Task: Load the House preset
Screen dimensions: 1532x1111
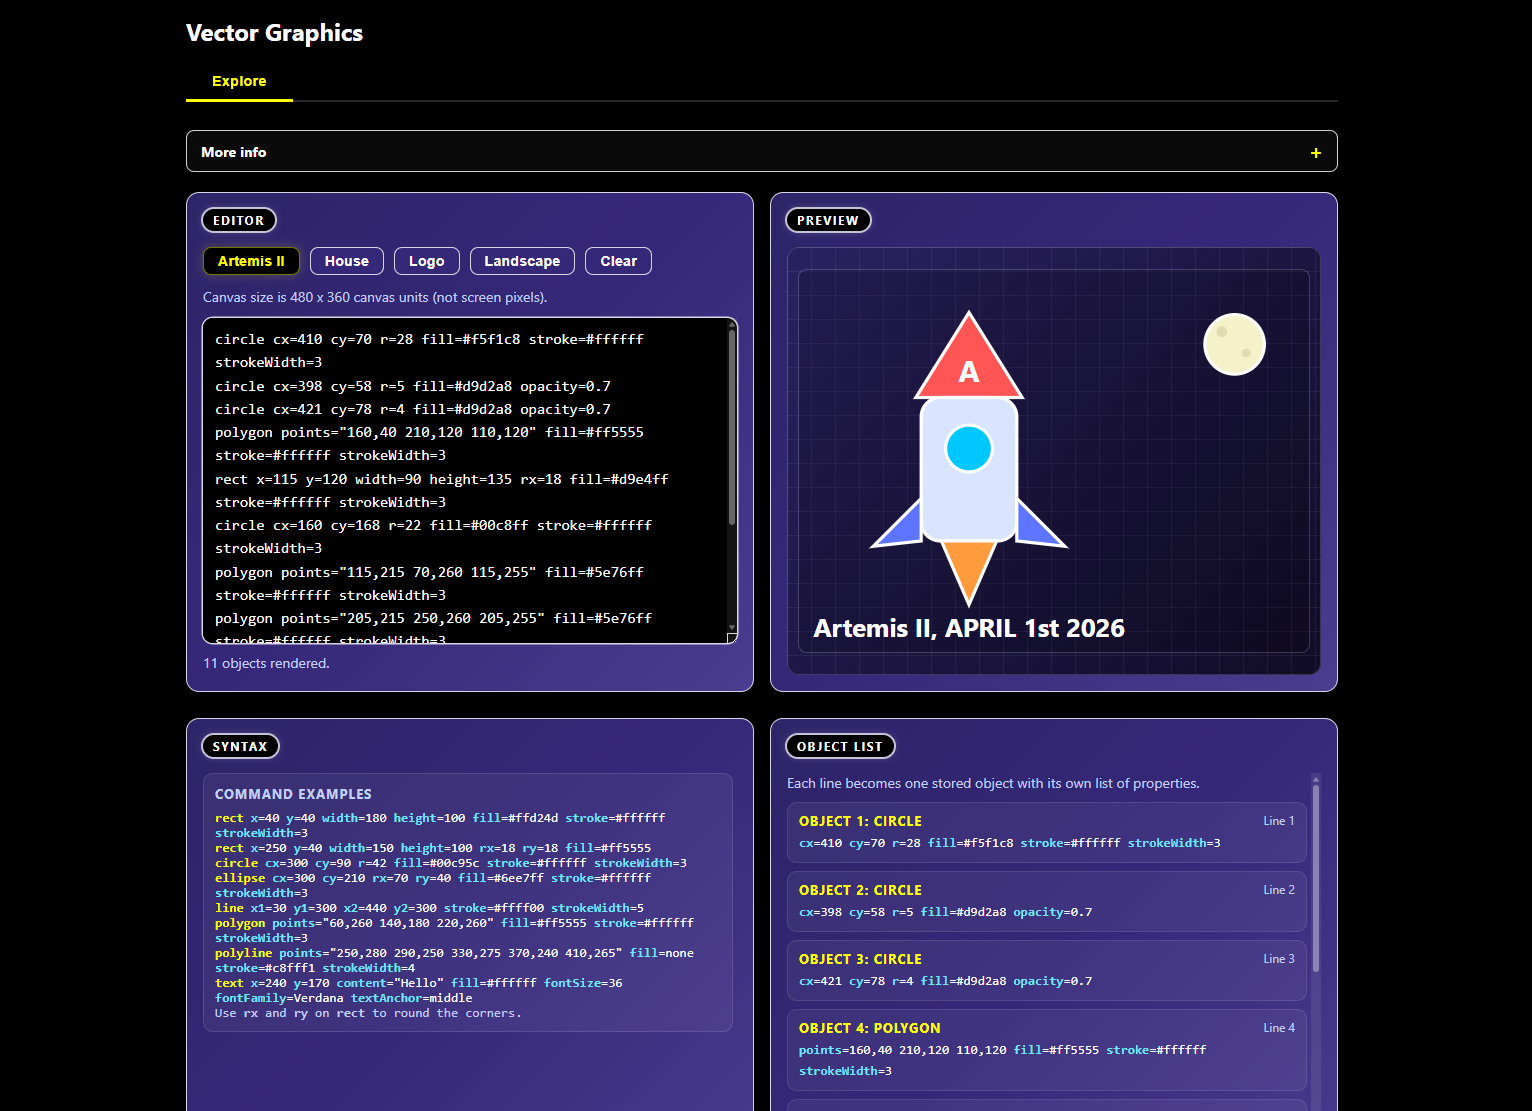Action: click(x=347, y=261)
